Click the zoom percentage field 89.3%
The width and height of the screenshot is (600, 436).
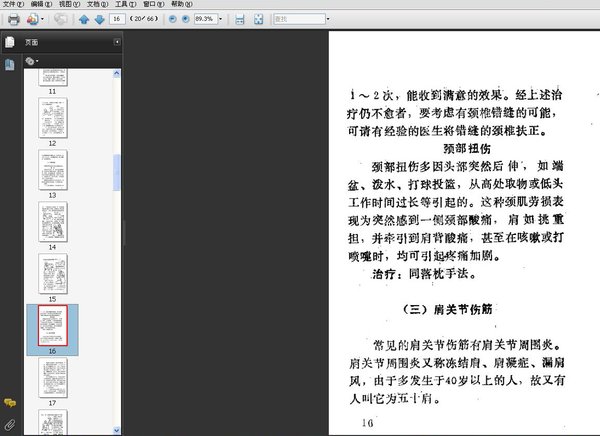tap(206, 19)
